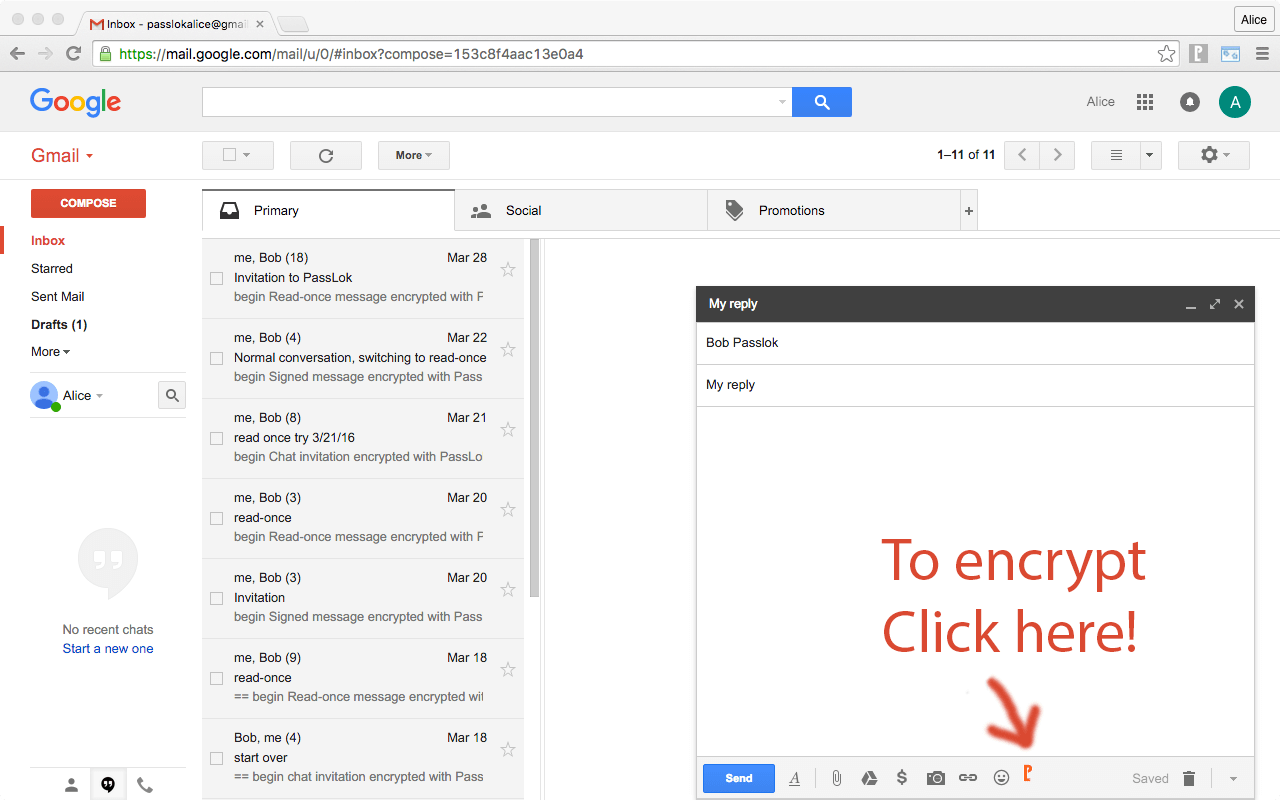This screenshot has width=1280, height=800.
Task: Open Drafts (1) folder
Action: pyautogui.click(x=59, y=325)
